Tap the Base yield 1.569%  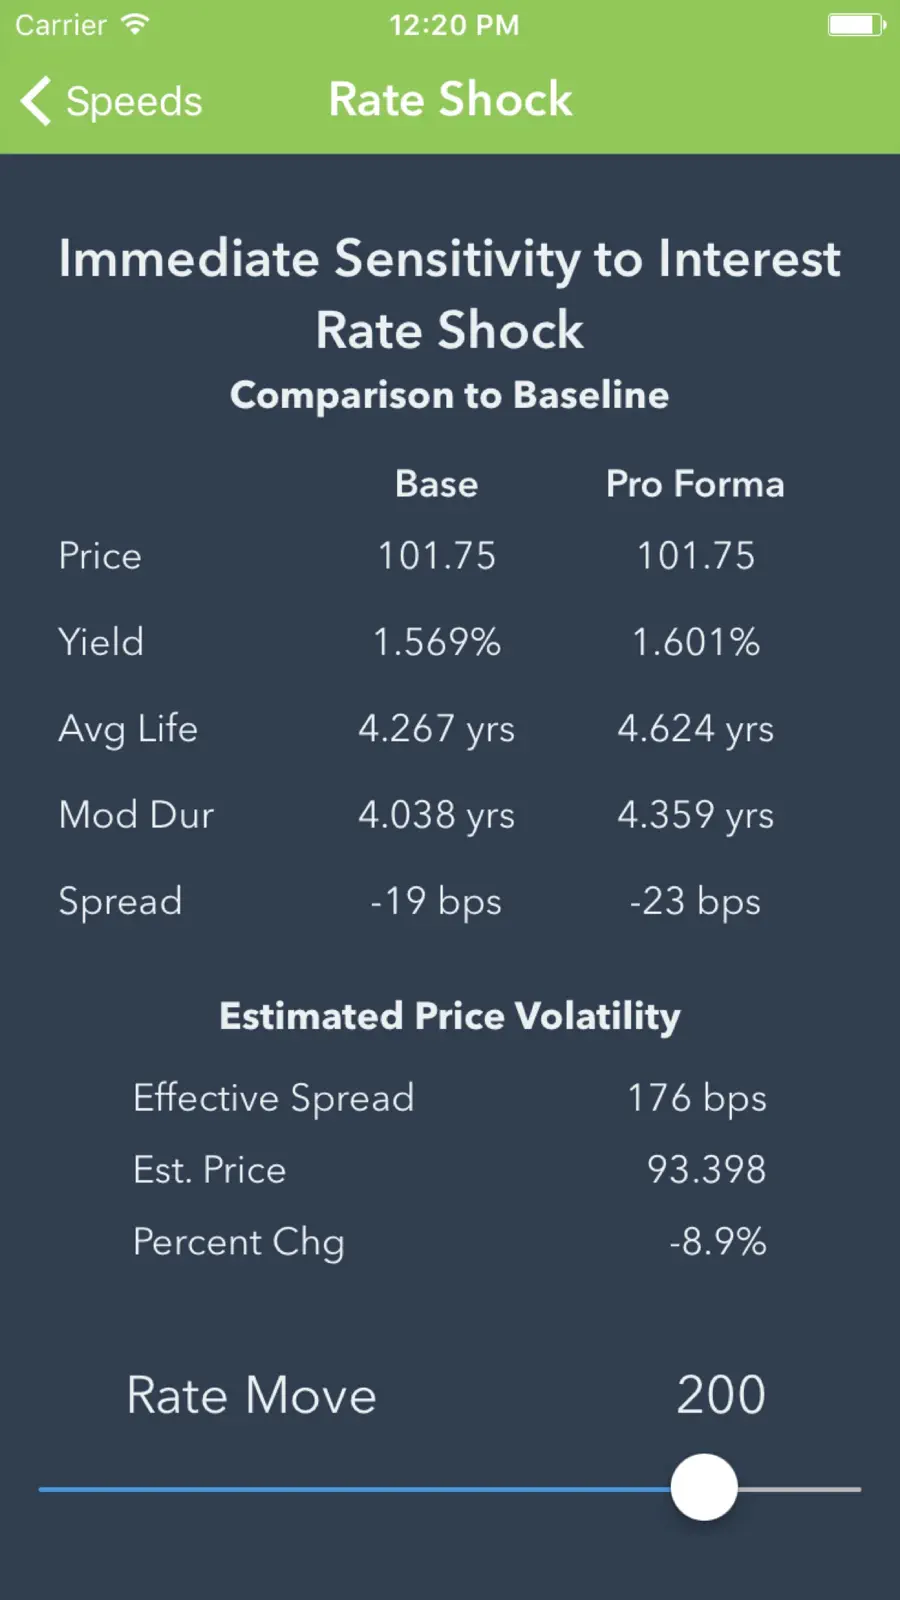(437, 642)
